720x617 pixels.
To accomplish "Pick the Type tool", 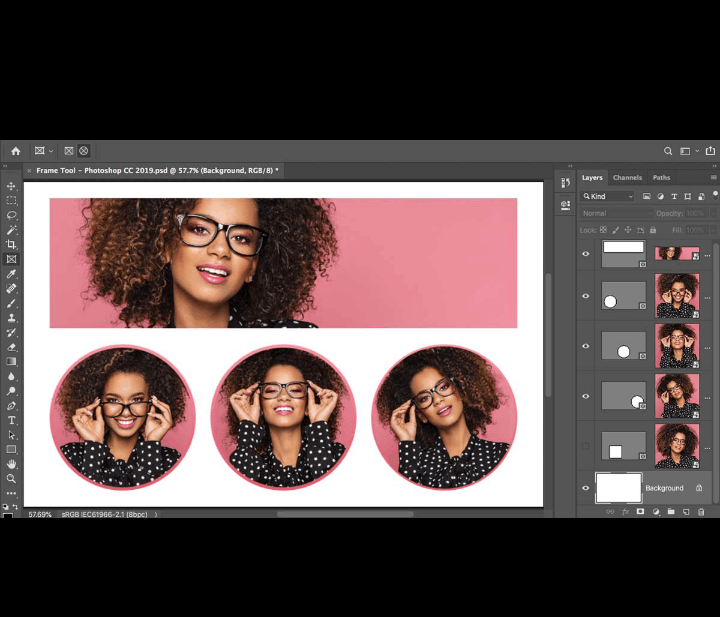I will click(x=11, y=420).
